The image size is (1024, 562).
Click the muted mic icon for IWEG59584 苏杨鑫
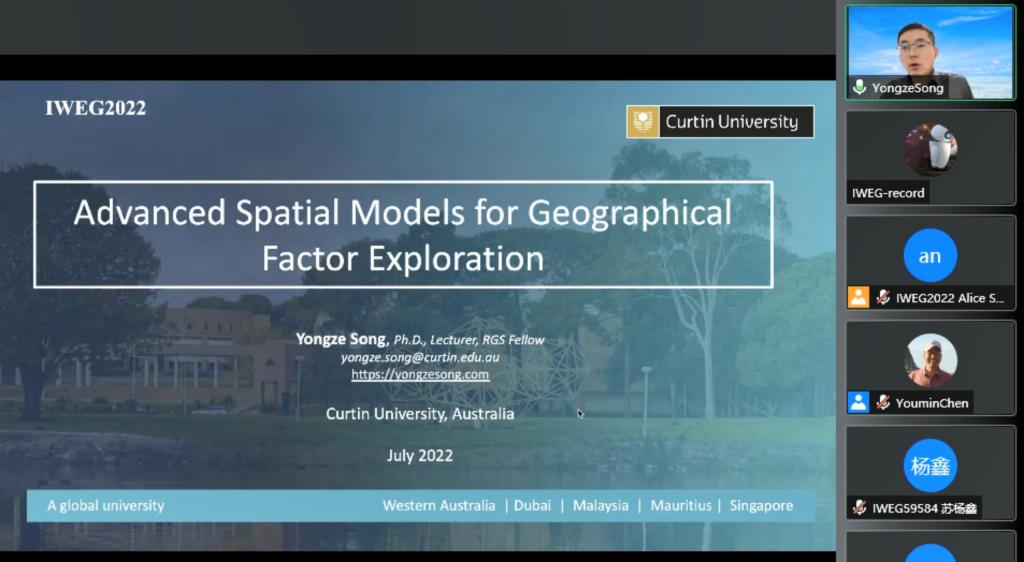859,508
